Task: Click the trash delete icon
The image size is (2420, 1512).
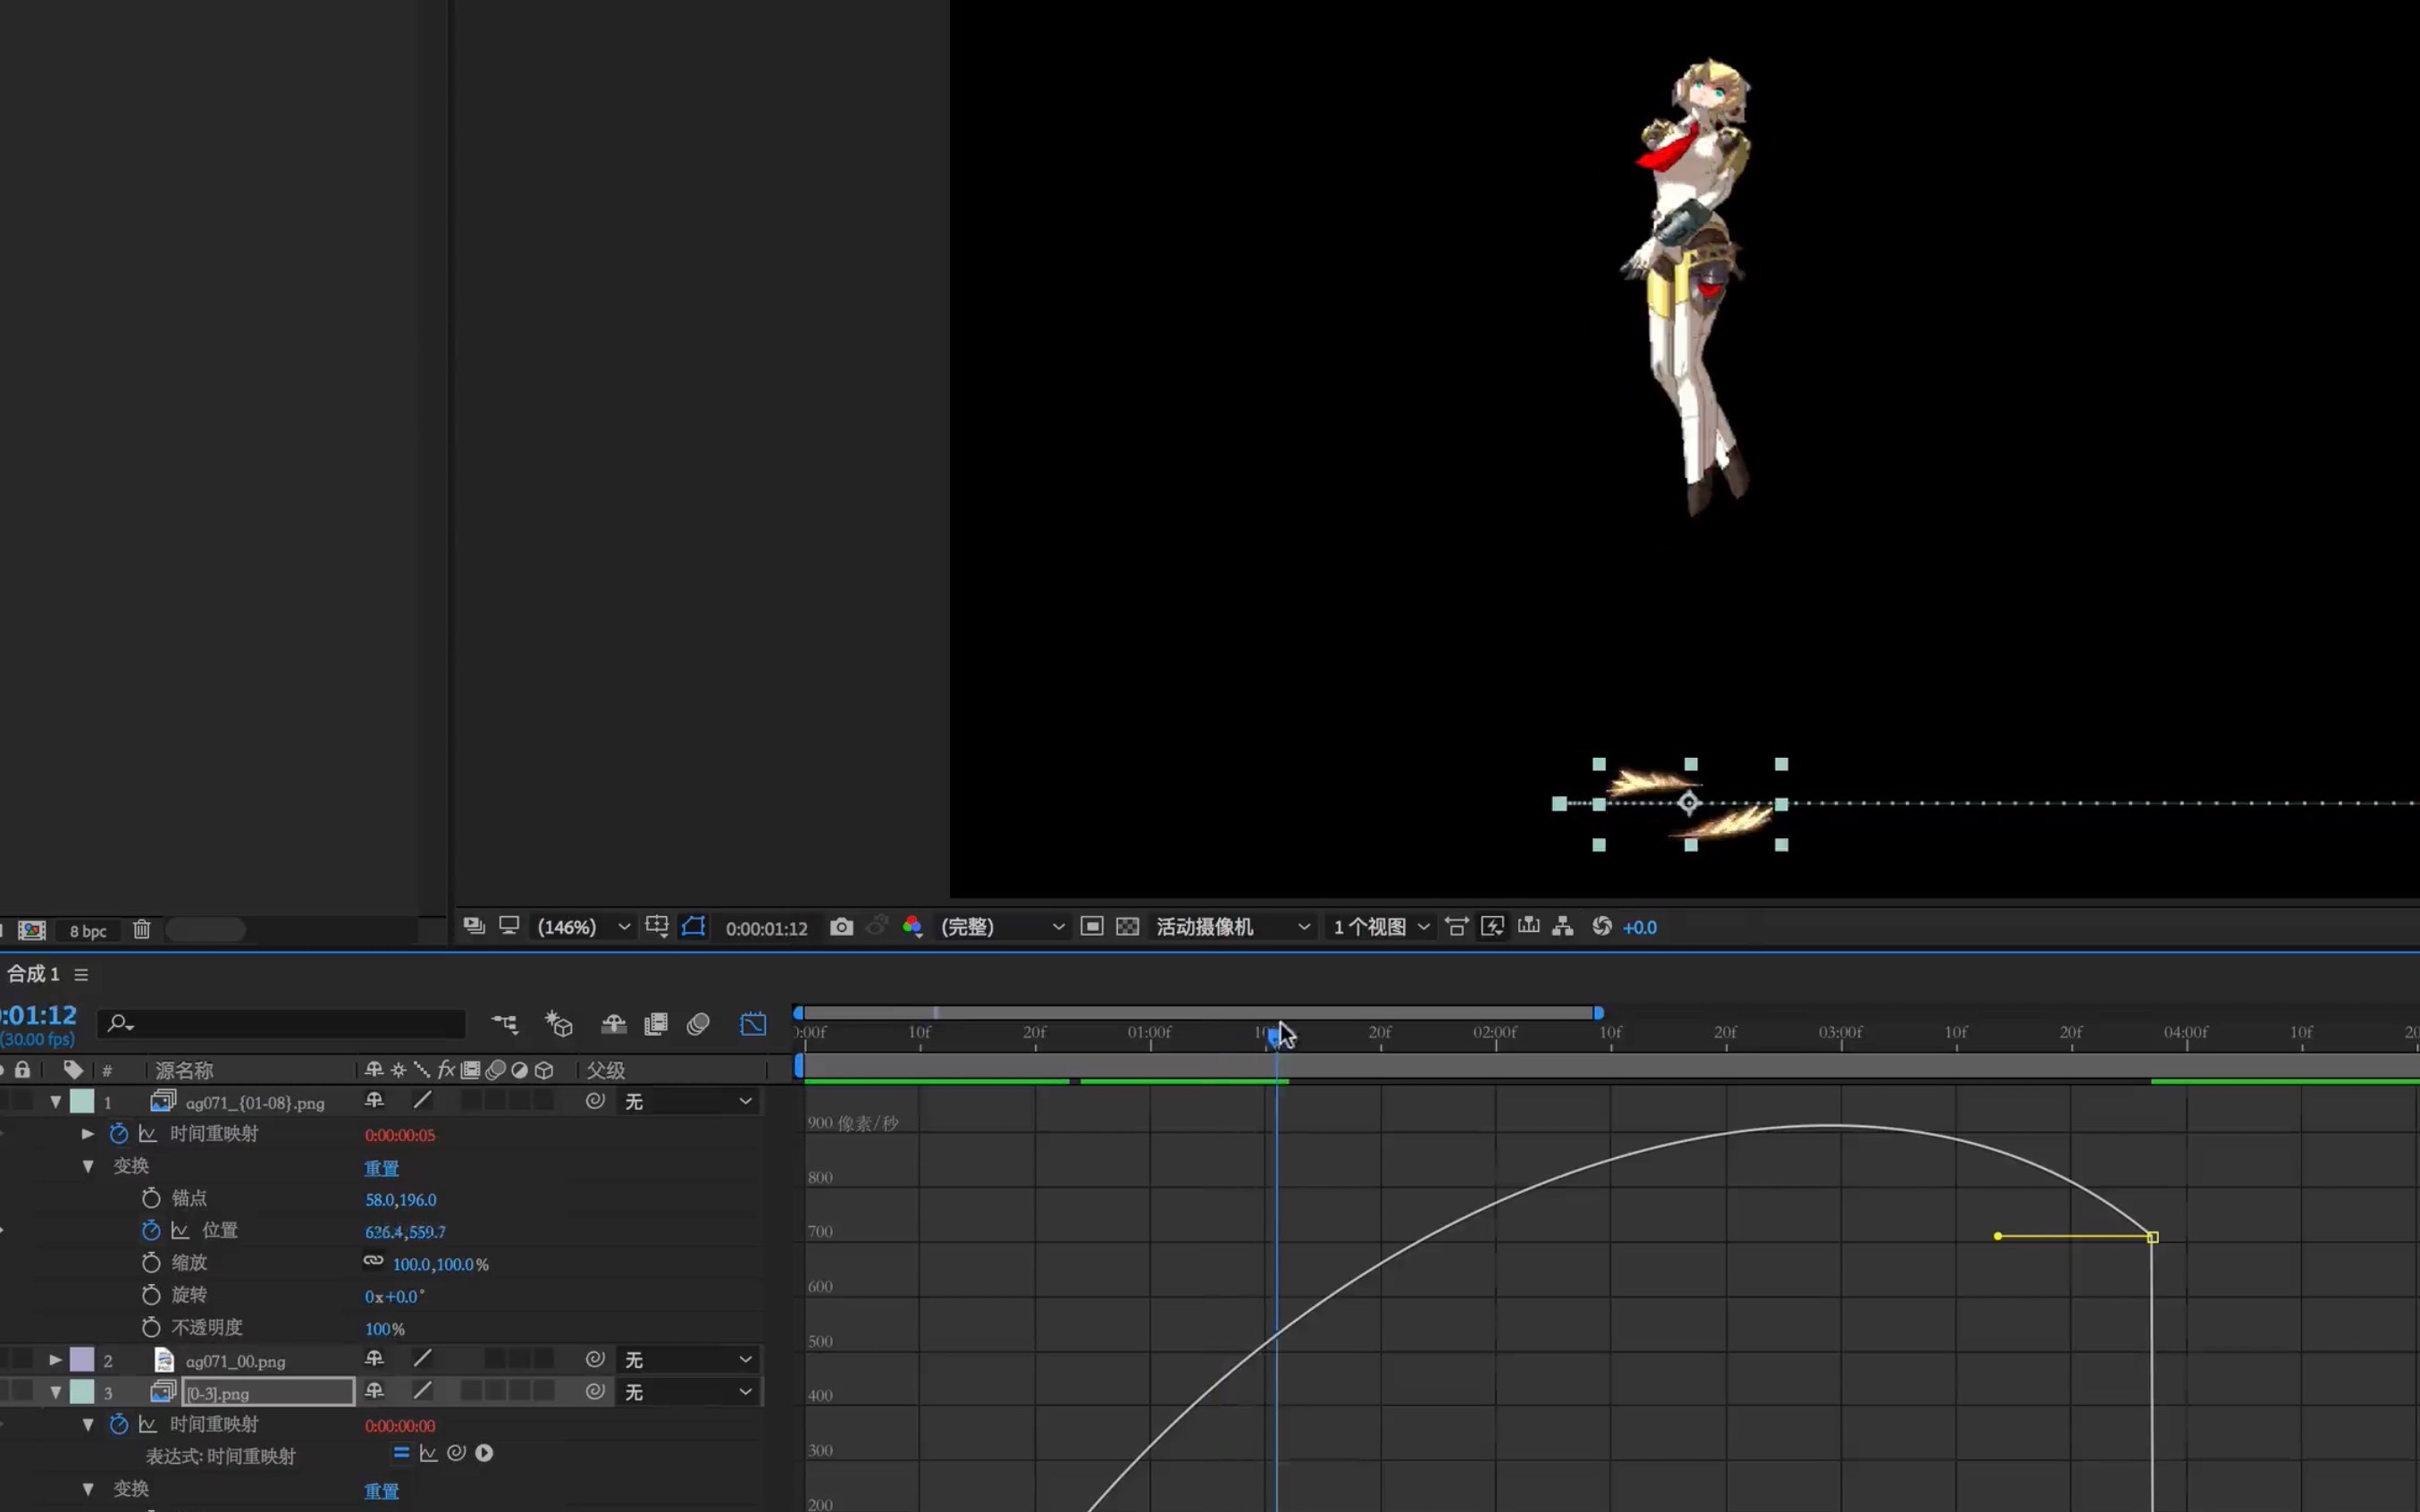Action: [141, 930]
